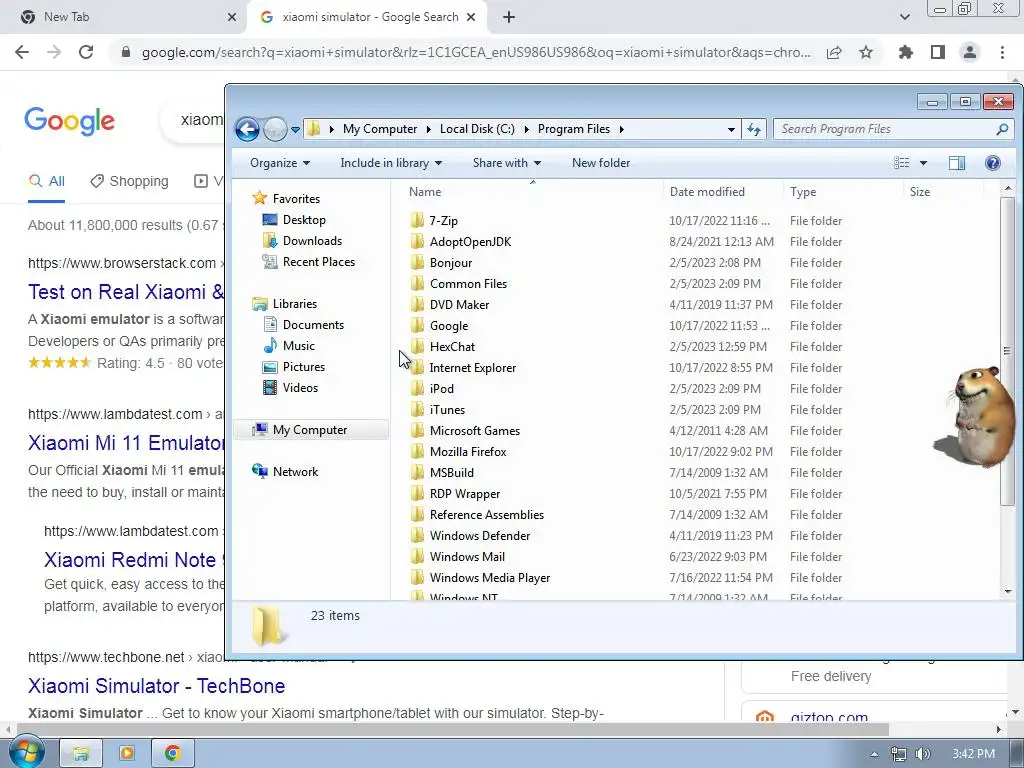1024x768 pixels.
Task: Click Local Disk (C:) in breadcrumb path
Action: (x=477, y=129)
